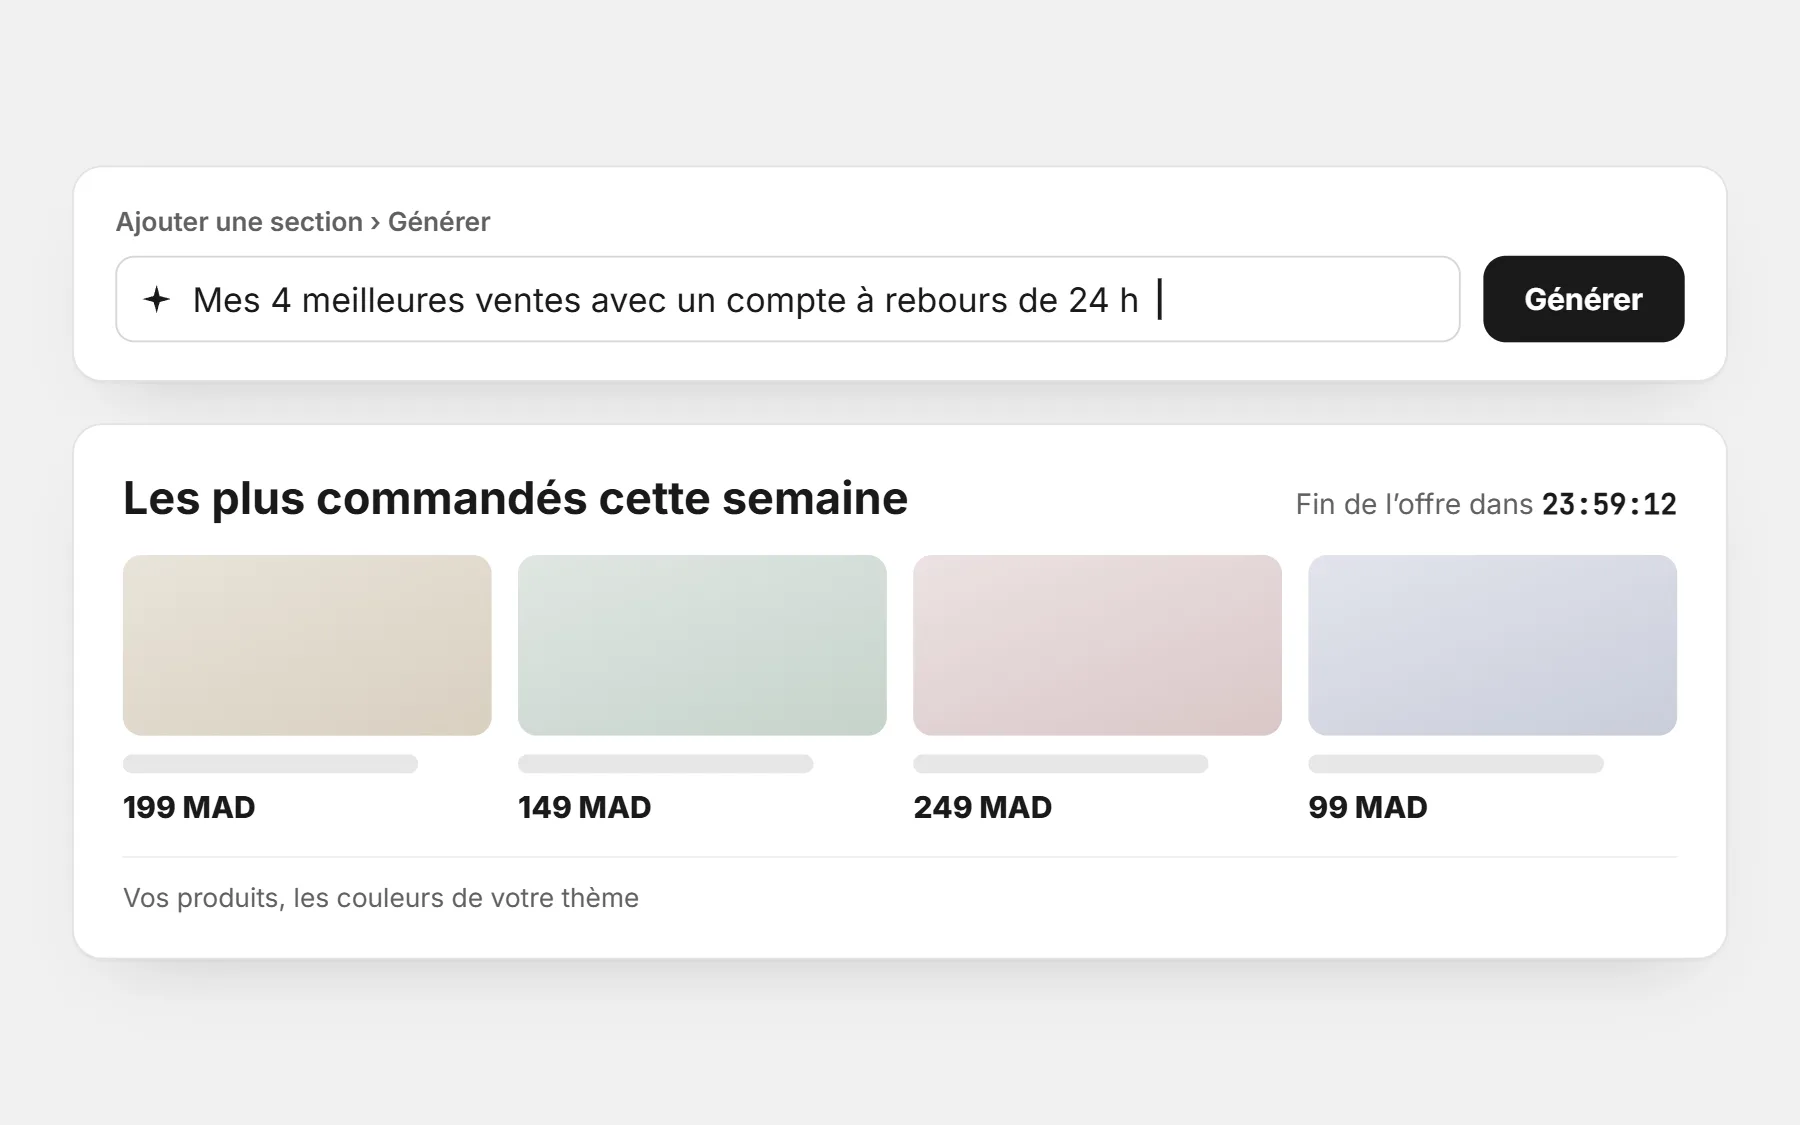The image size is (1800, 1125).
Task: Open the beige product thumbnail at 199 MAD
Action: pos(307,645)
